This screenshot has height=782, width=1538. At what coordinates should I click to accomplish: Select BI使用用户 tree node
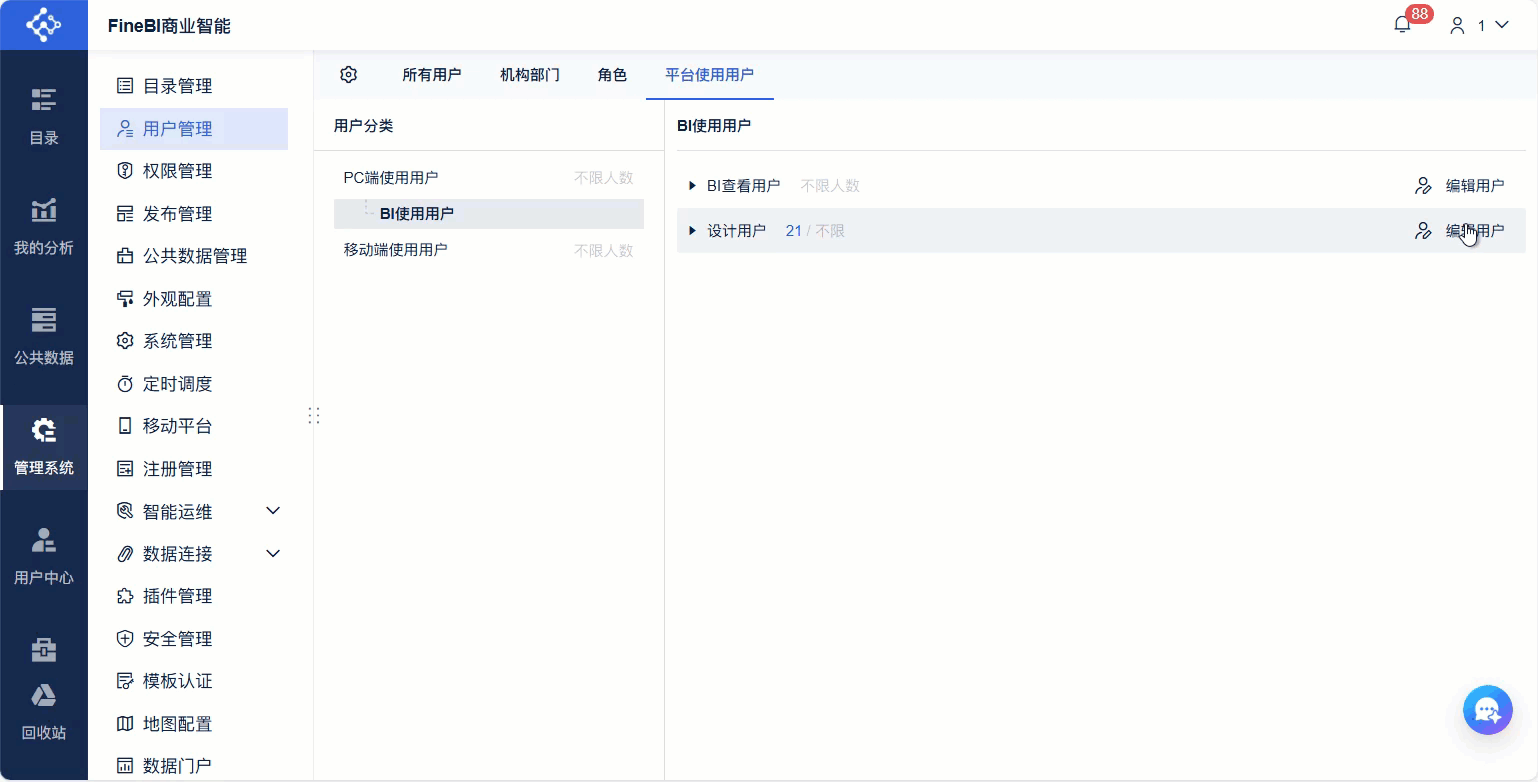pyautogui.click(x=489, y=214)
